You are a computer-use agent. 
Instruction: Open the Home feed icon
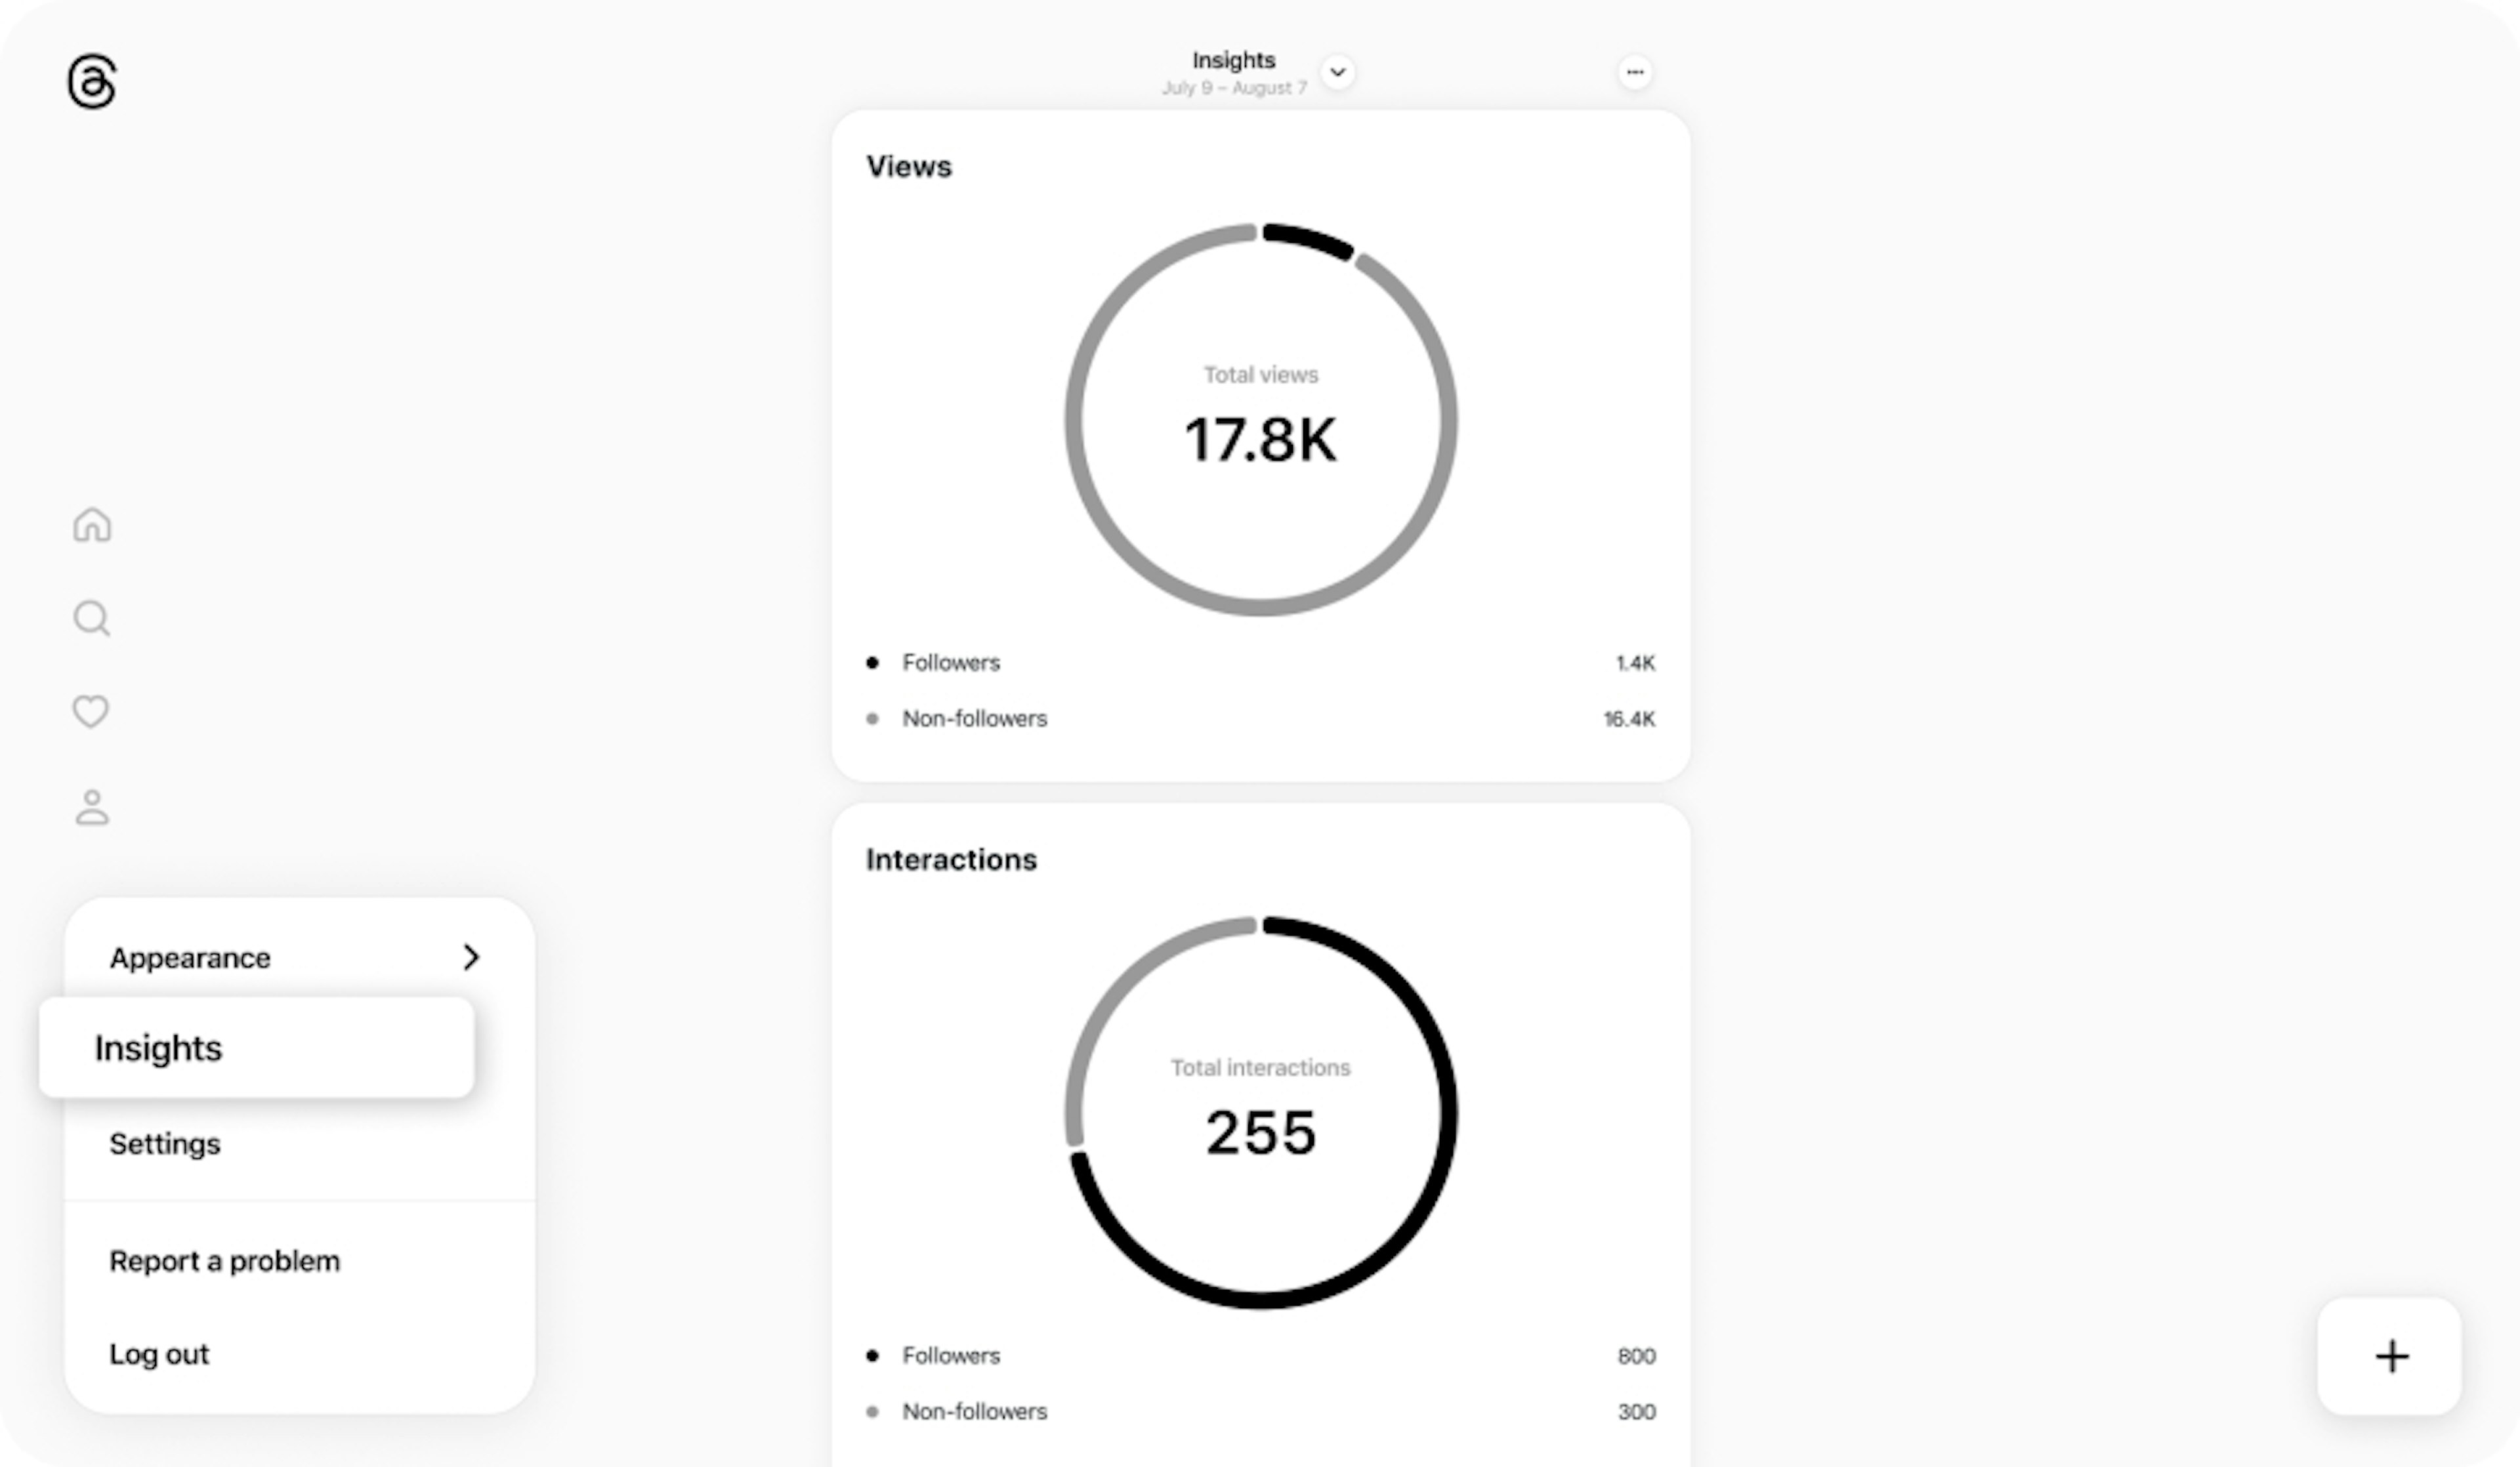(91, 524)
